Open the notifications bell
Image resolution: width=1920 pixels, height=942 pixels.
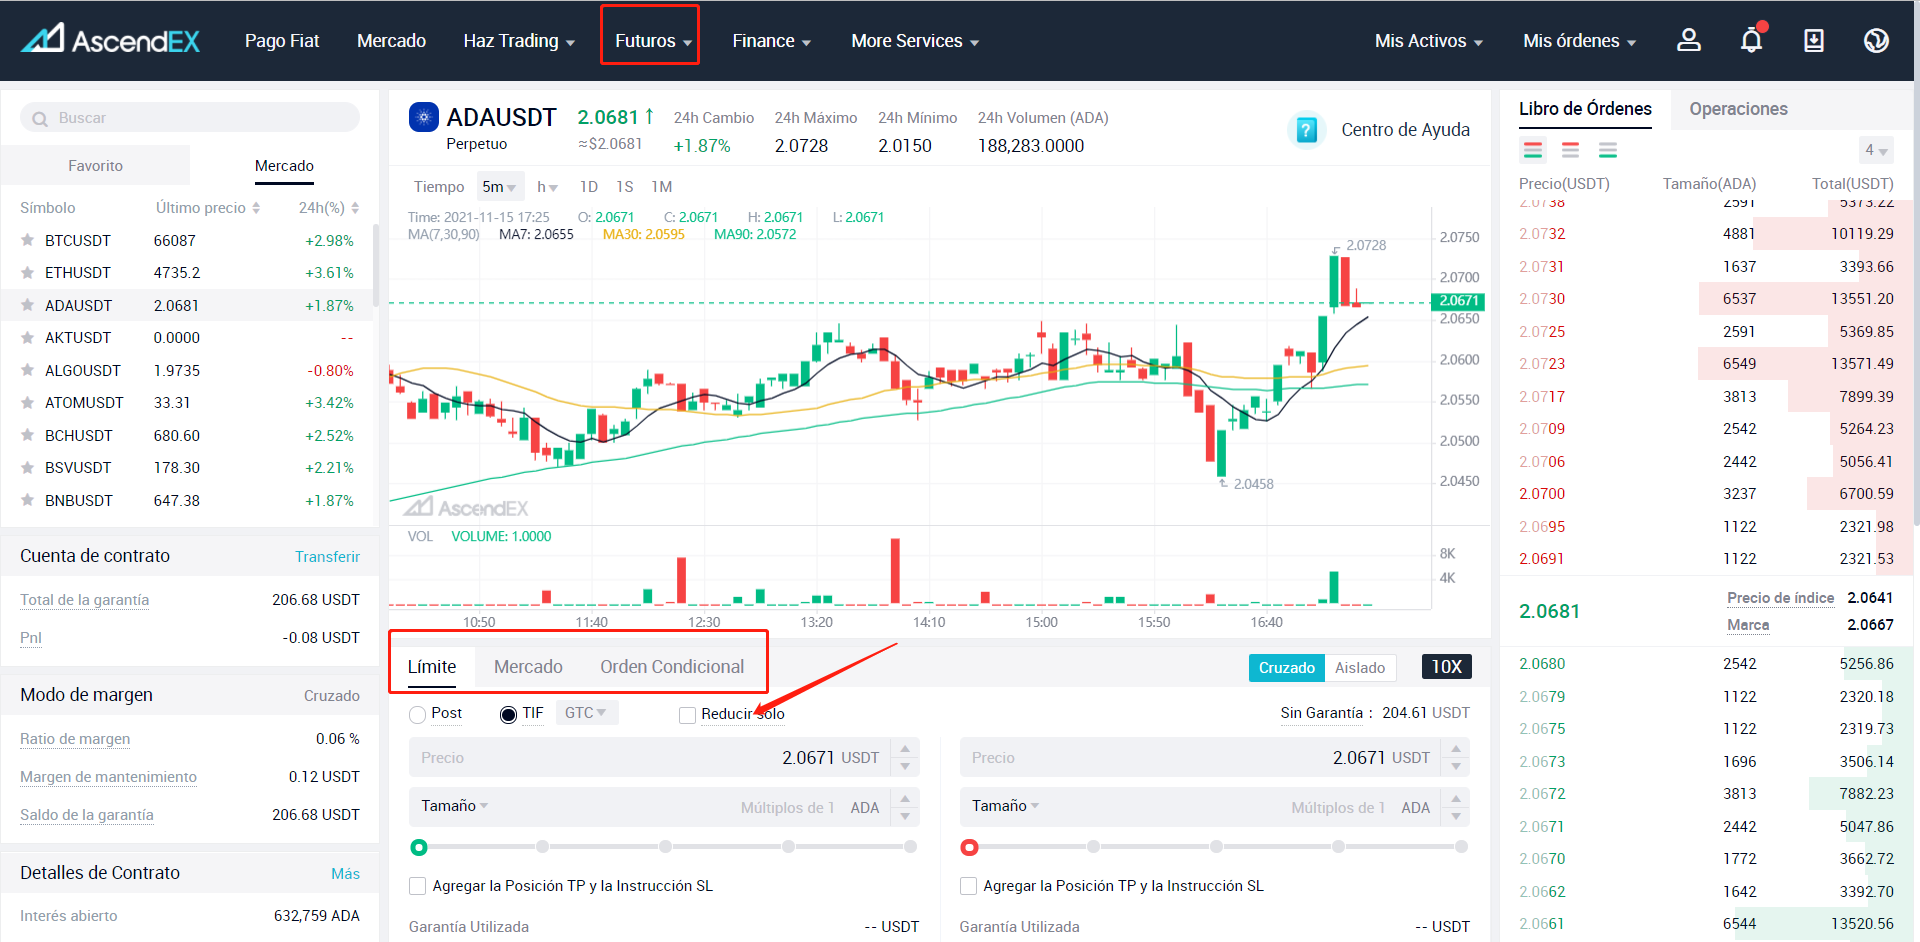pos(1751,40)
